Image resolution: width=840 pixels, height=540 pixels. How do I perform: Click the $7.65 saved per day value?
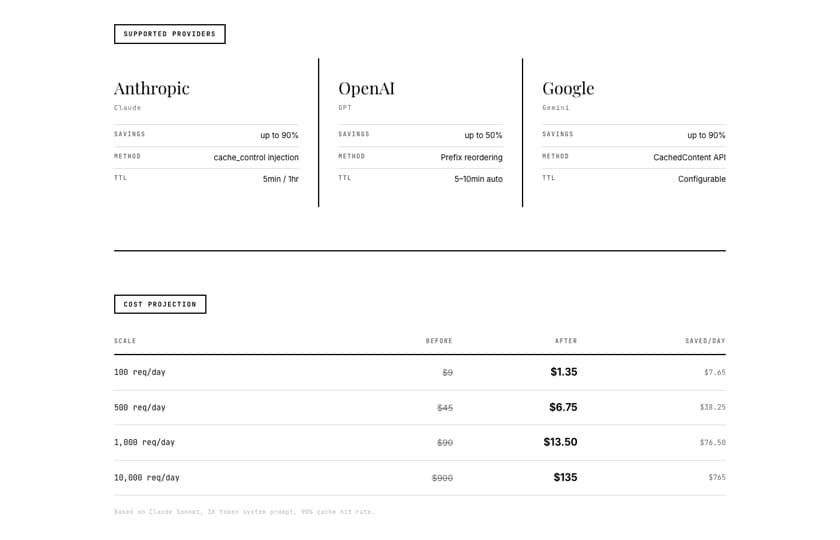coord(715,372)
